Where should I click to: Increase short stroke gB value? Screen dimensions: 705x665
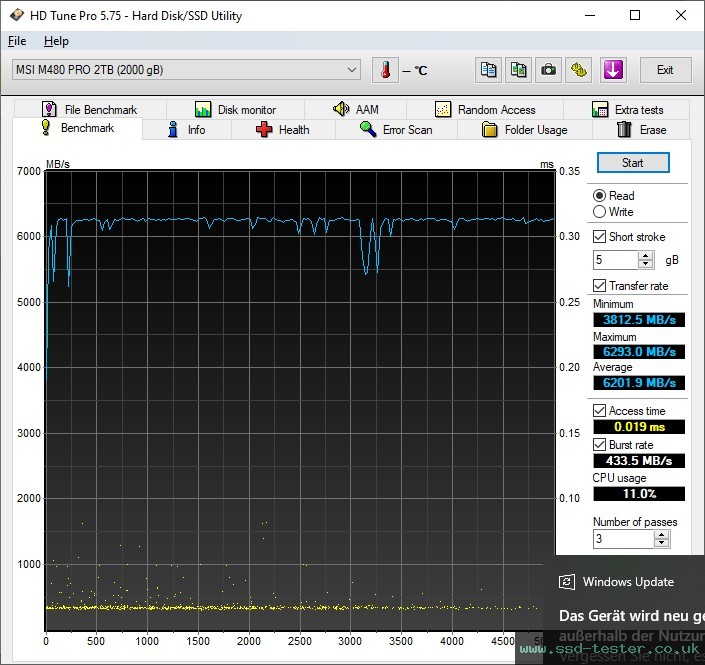(646, 255)
